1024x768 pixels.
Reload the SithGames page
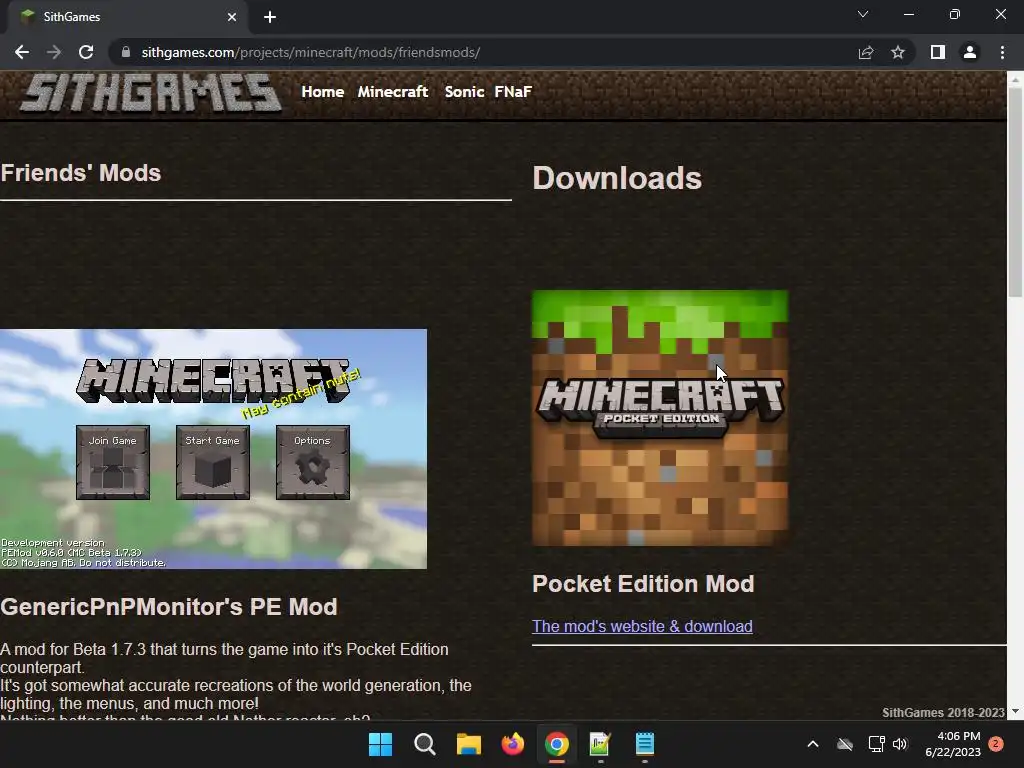[x=86, y=52]
